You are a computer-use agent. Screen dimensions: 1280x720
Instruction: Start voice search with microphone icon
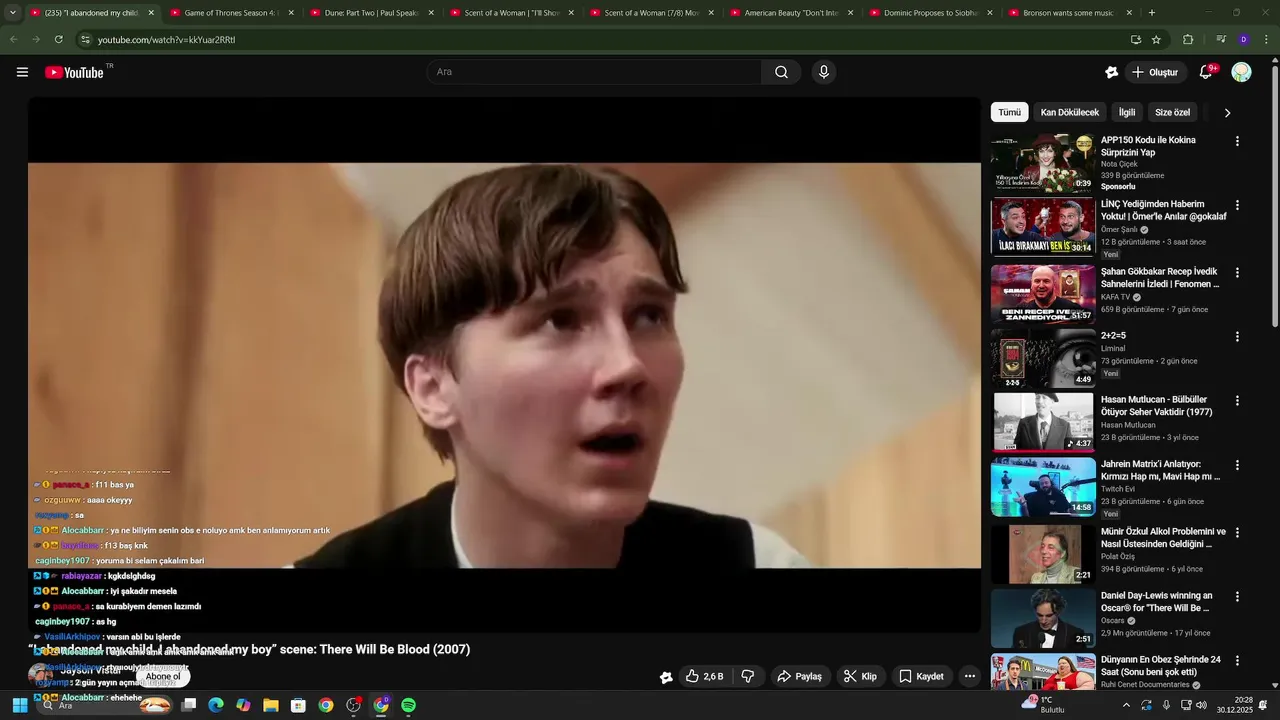[824, 72]
